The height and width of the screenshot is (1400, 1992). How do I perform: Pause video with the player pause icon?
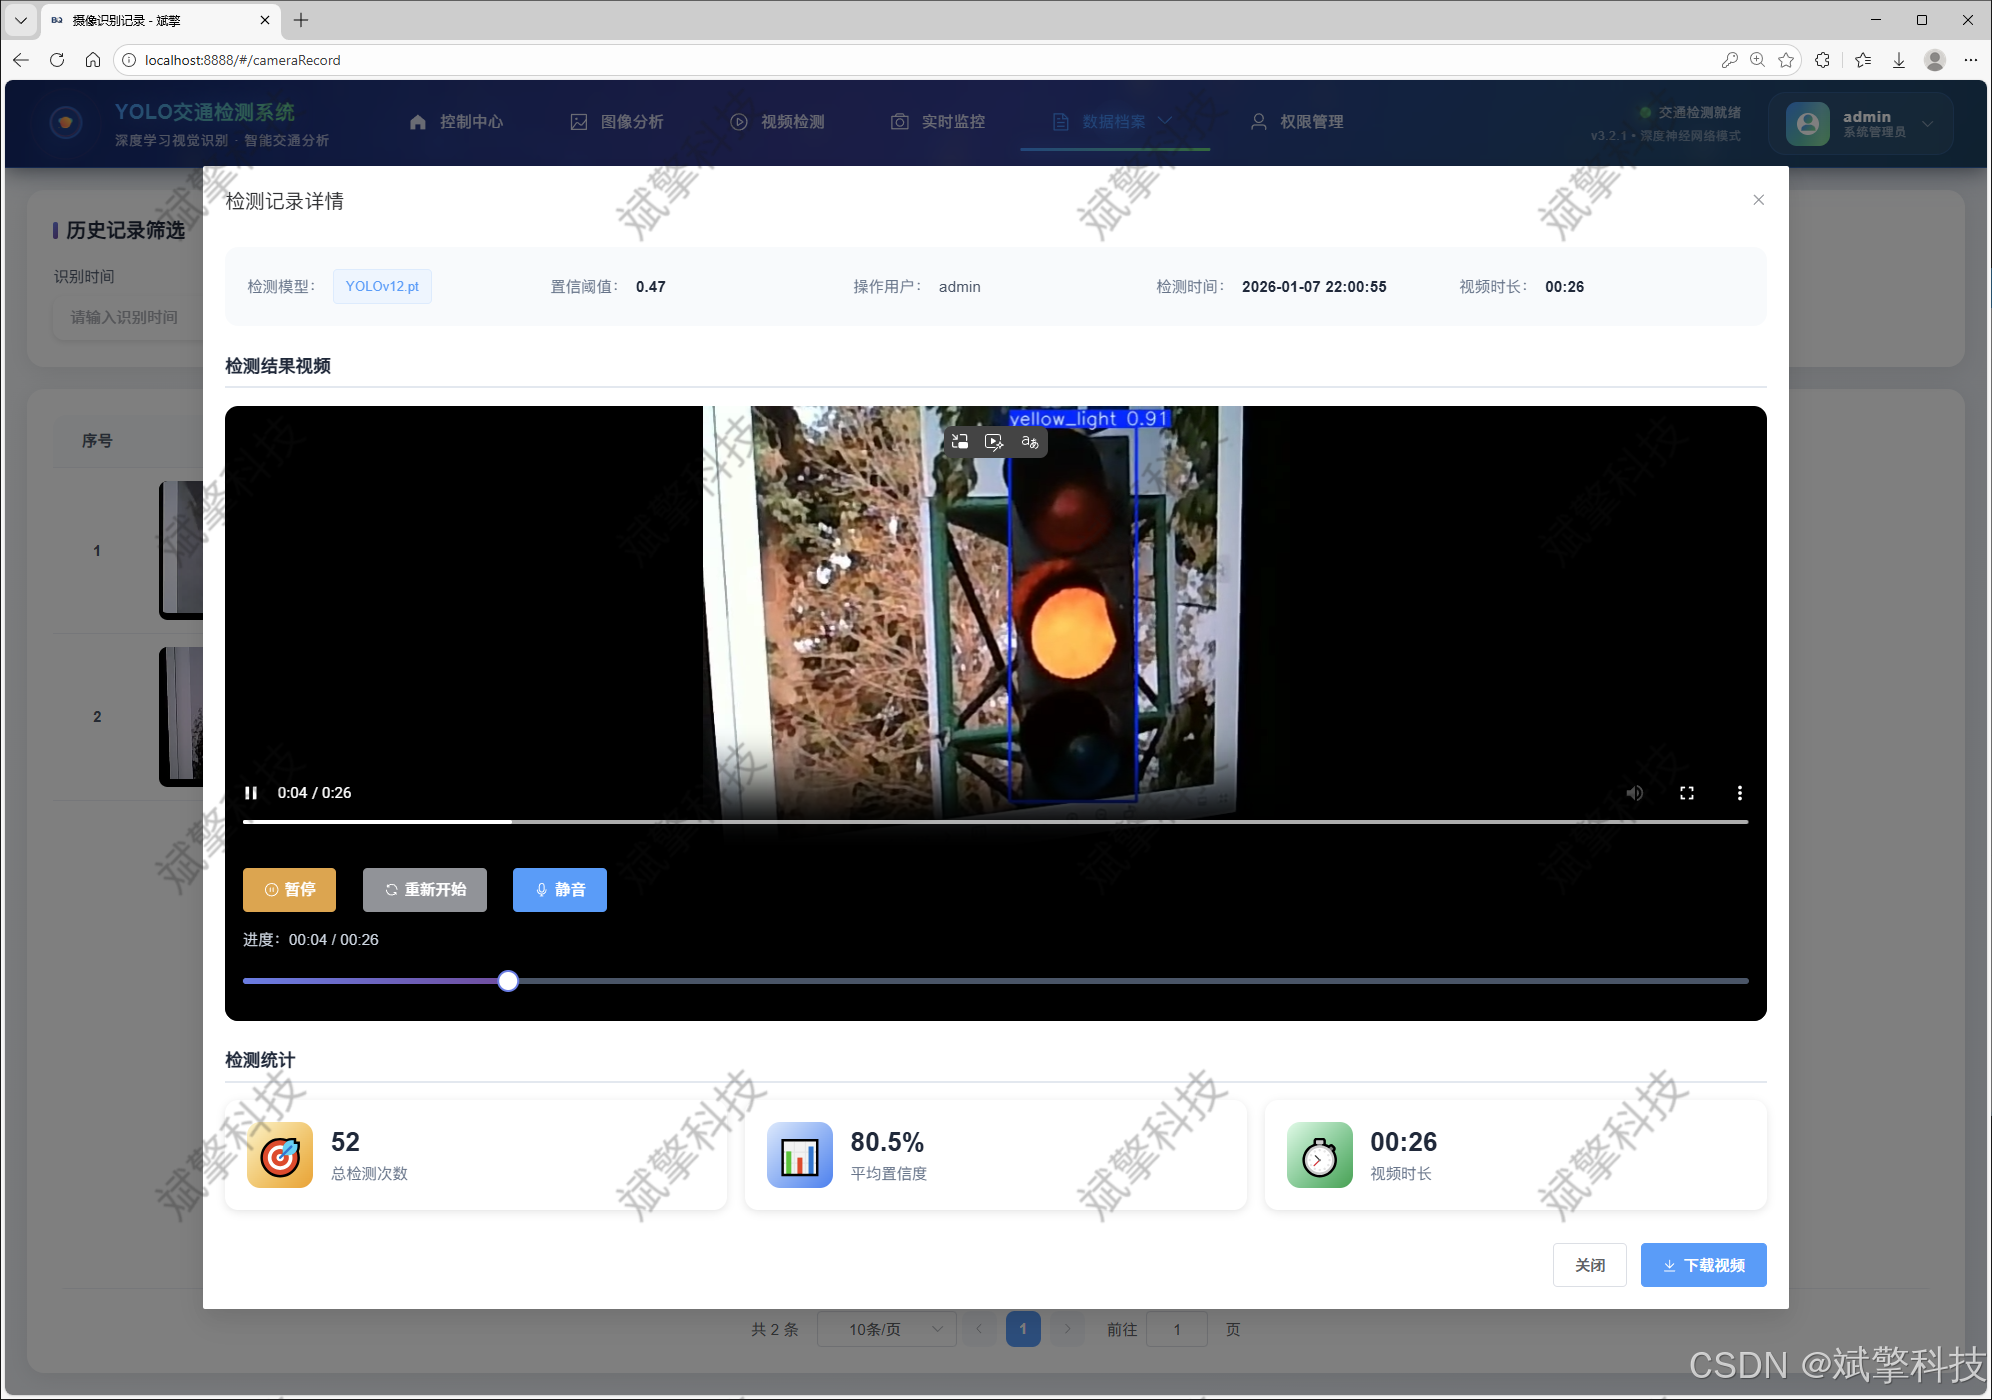pos(251,793)
